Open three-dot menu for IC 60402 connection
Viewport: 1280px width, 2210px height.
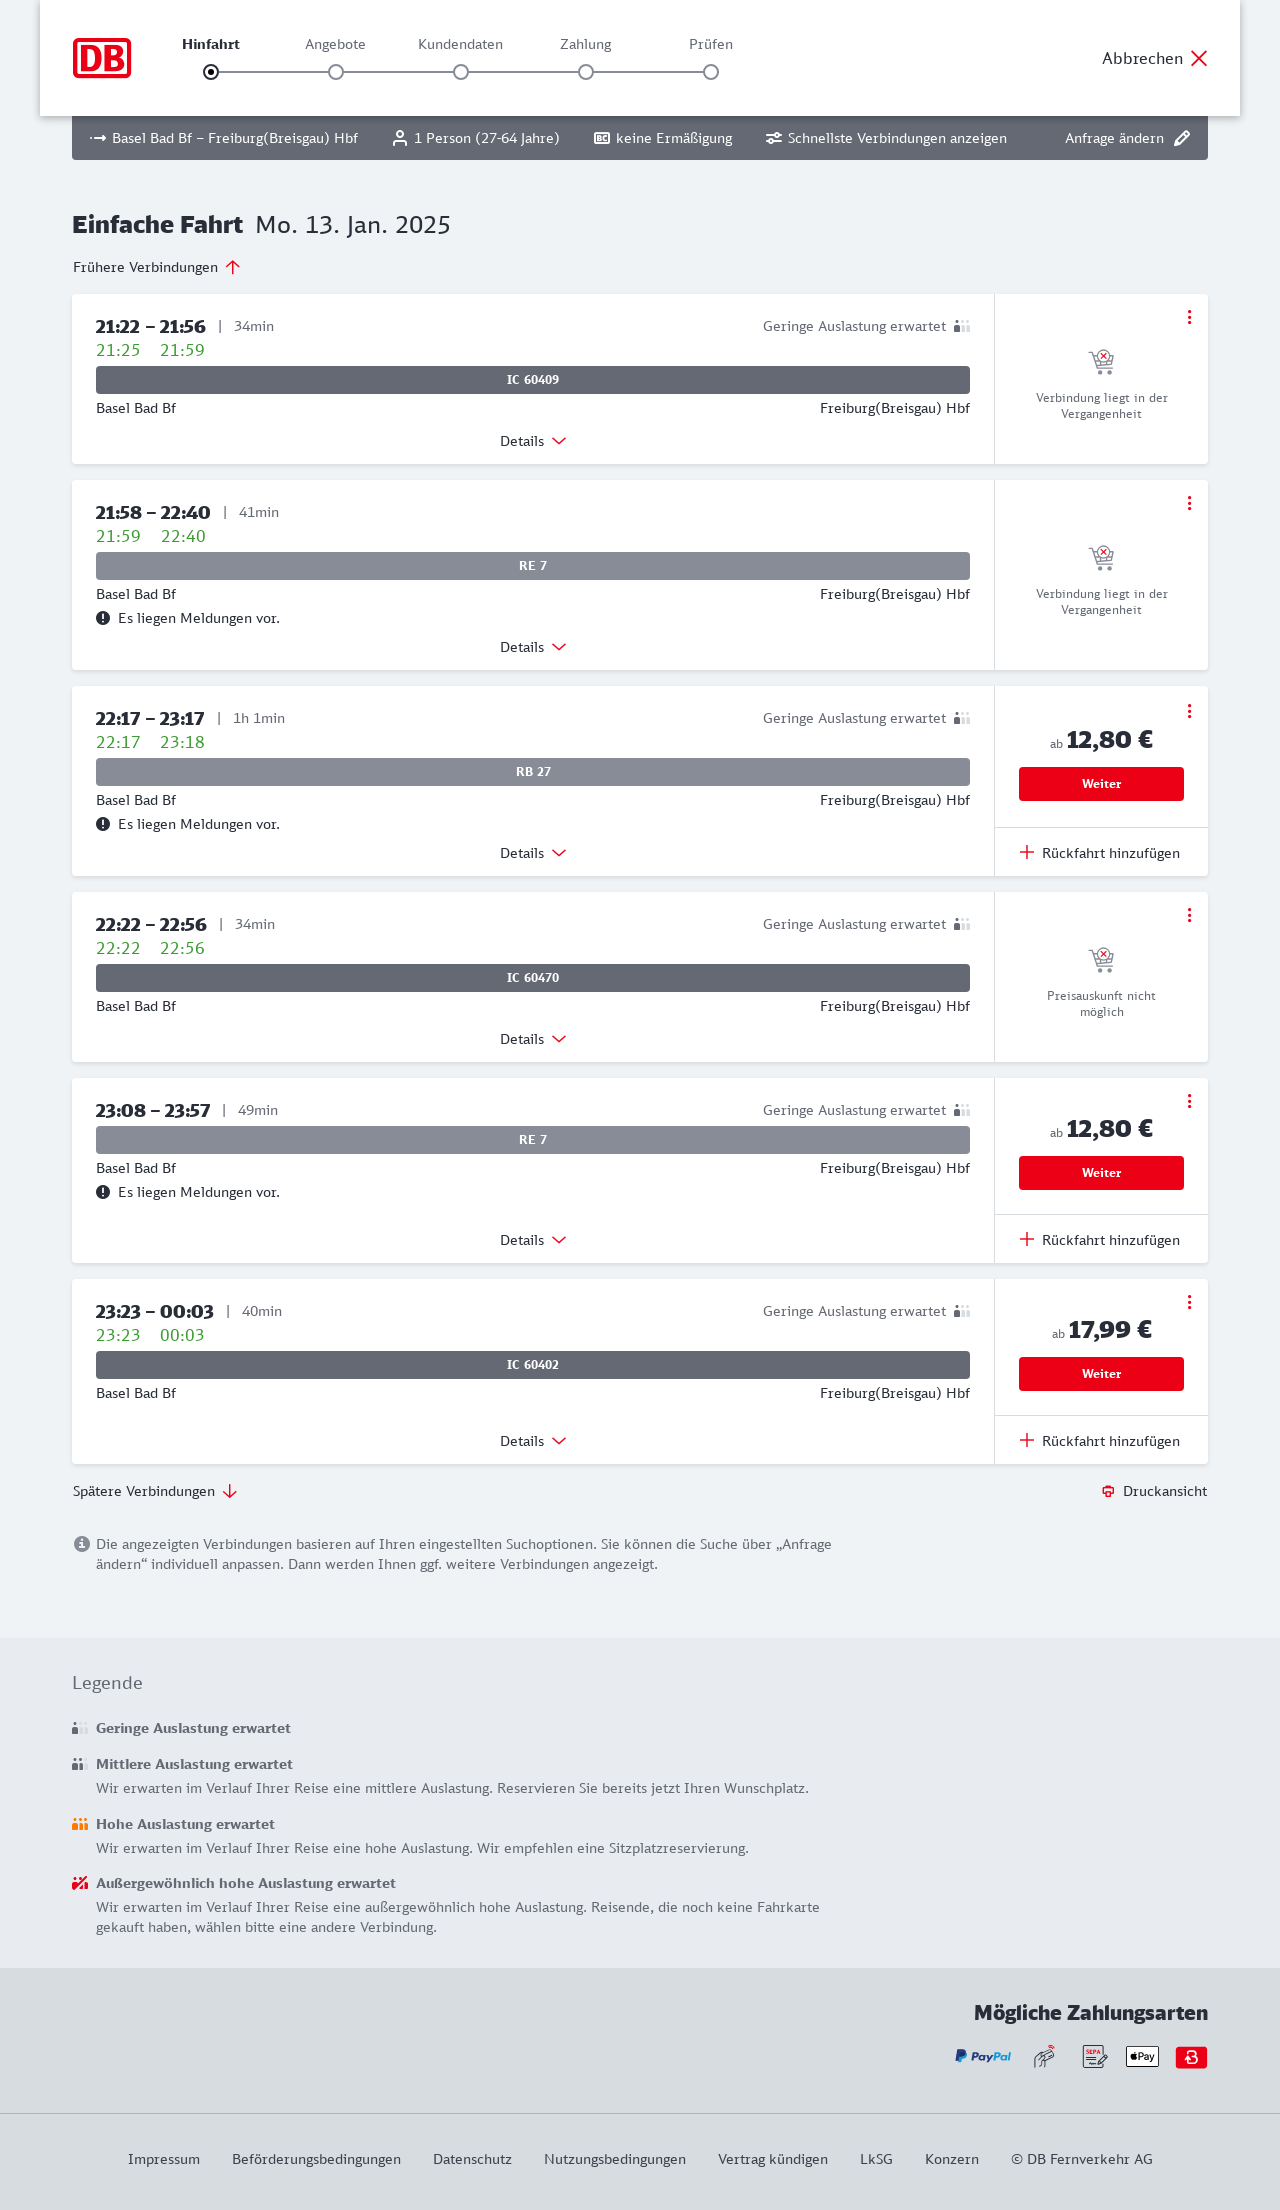1189,1302
